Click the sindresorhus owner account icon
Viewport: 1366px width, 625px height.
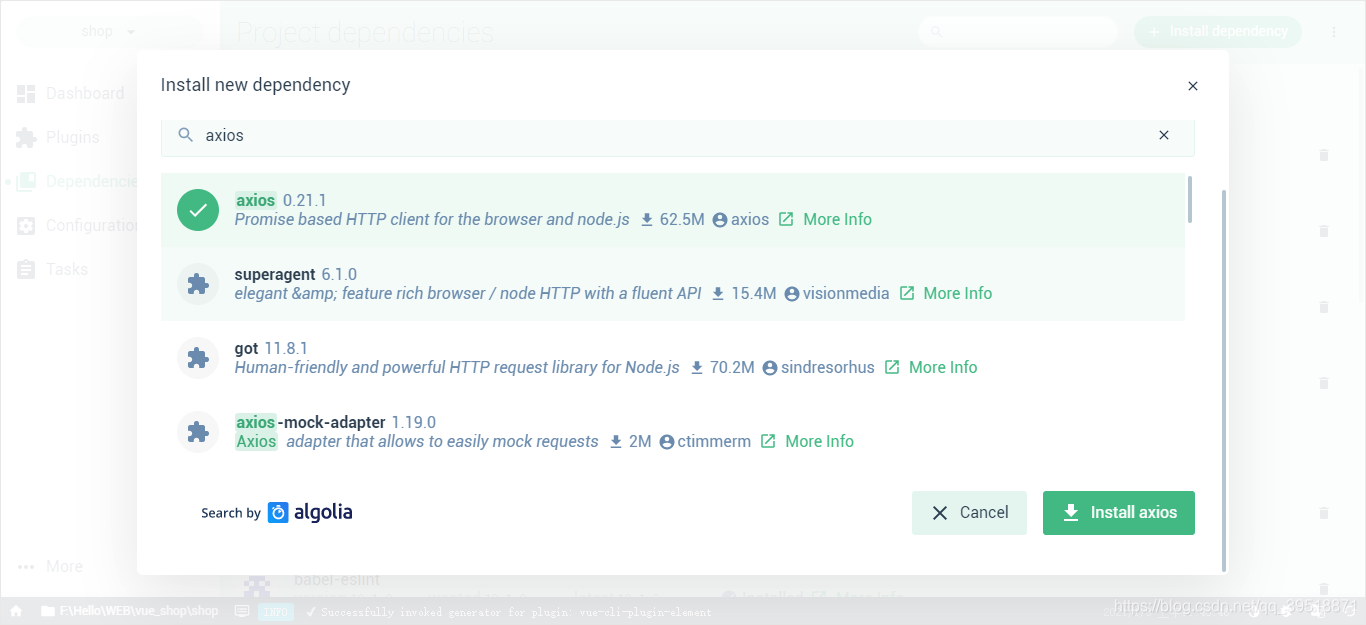(x=770, y=367)
